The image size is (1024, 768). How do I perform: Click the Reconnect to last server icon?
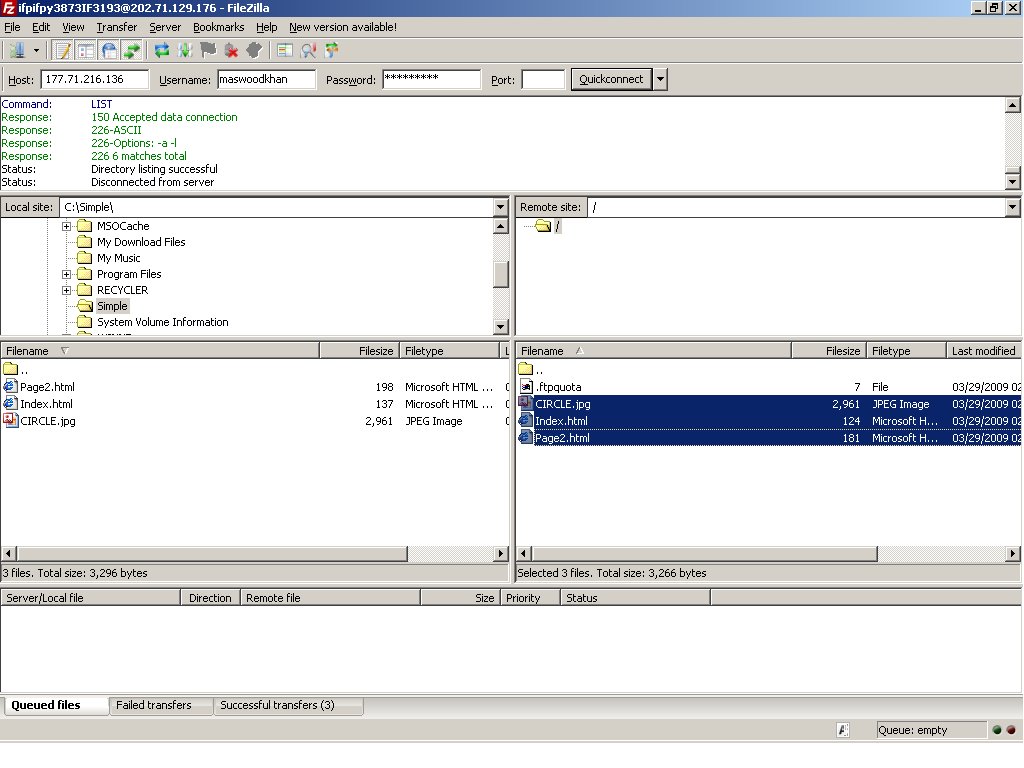254,50
